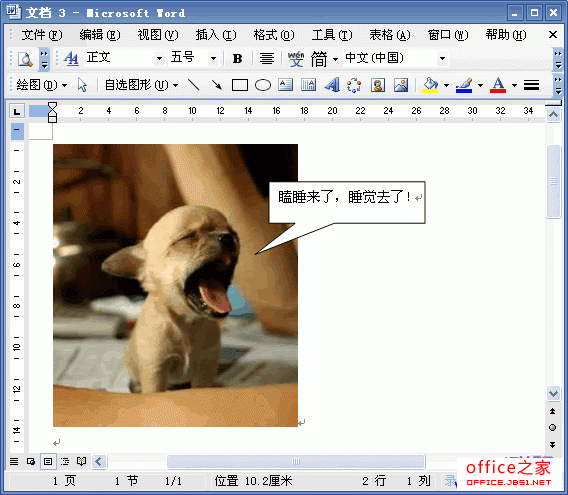Open the 绘图(D) Draw menu

[x=42, y=86]
